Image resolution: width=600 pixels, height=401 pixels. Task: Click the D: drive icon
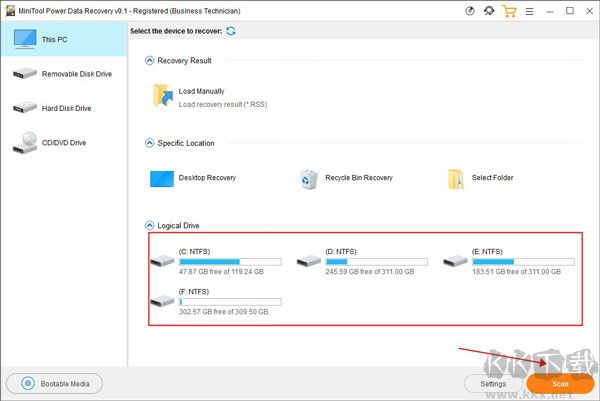pos(309,261)
